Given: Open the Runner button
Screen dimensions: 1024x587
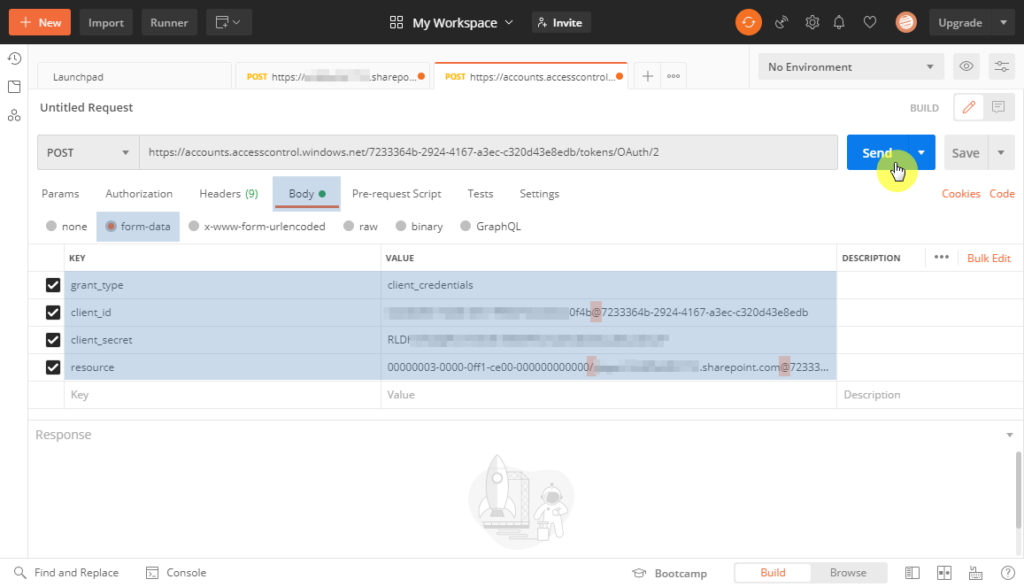Looking at the screenshot, I should tap(169, 22).
